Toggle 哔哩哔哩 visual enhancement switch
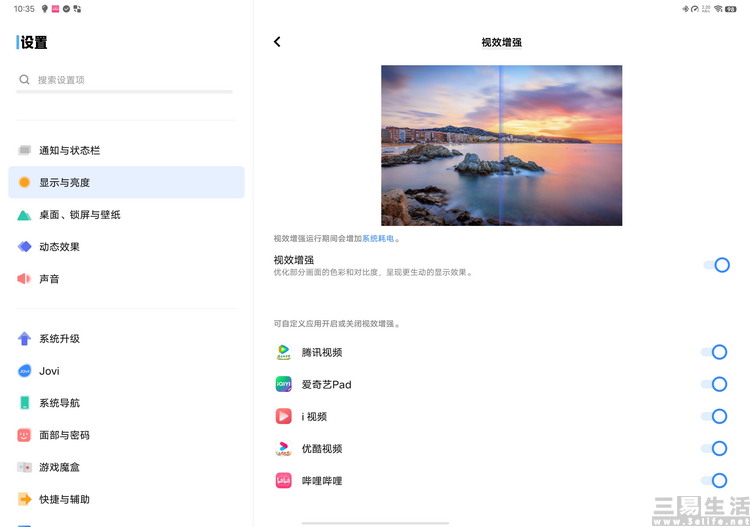Image resolution: width=750 pixels, height=527 pixels. coord(714,481)
